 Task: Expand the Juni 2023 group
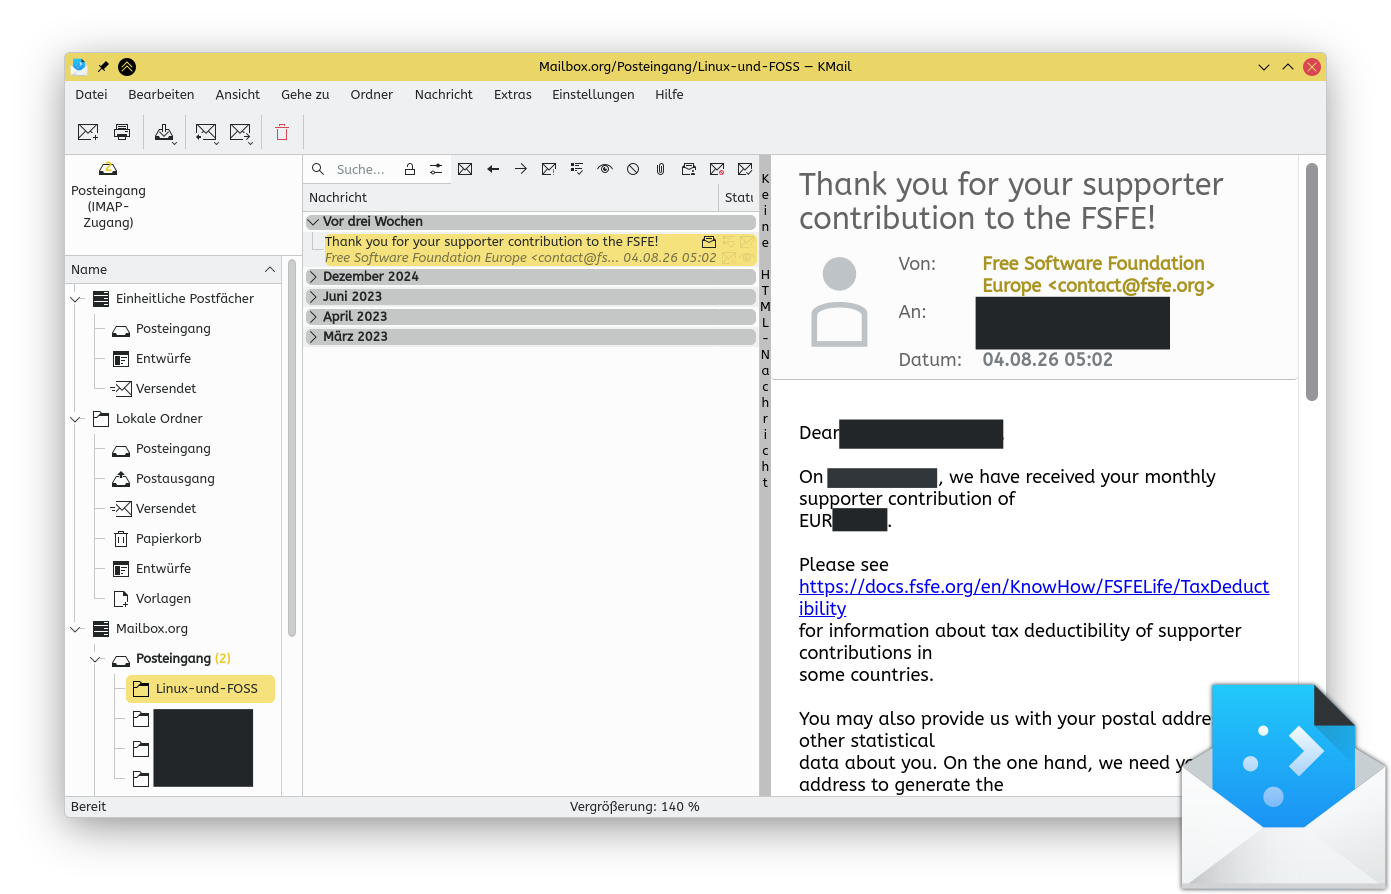313,297
